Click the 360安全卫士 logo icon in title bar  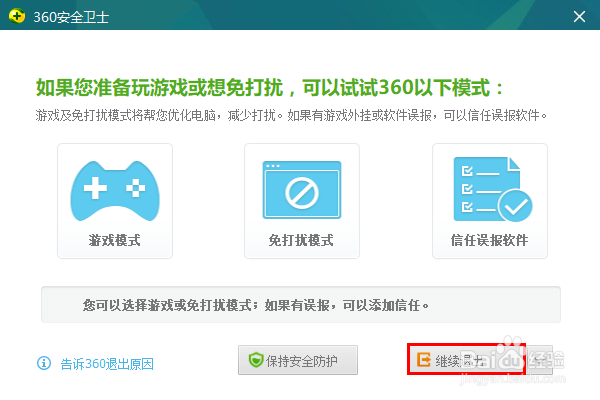click(16, 16)
